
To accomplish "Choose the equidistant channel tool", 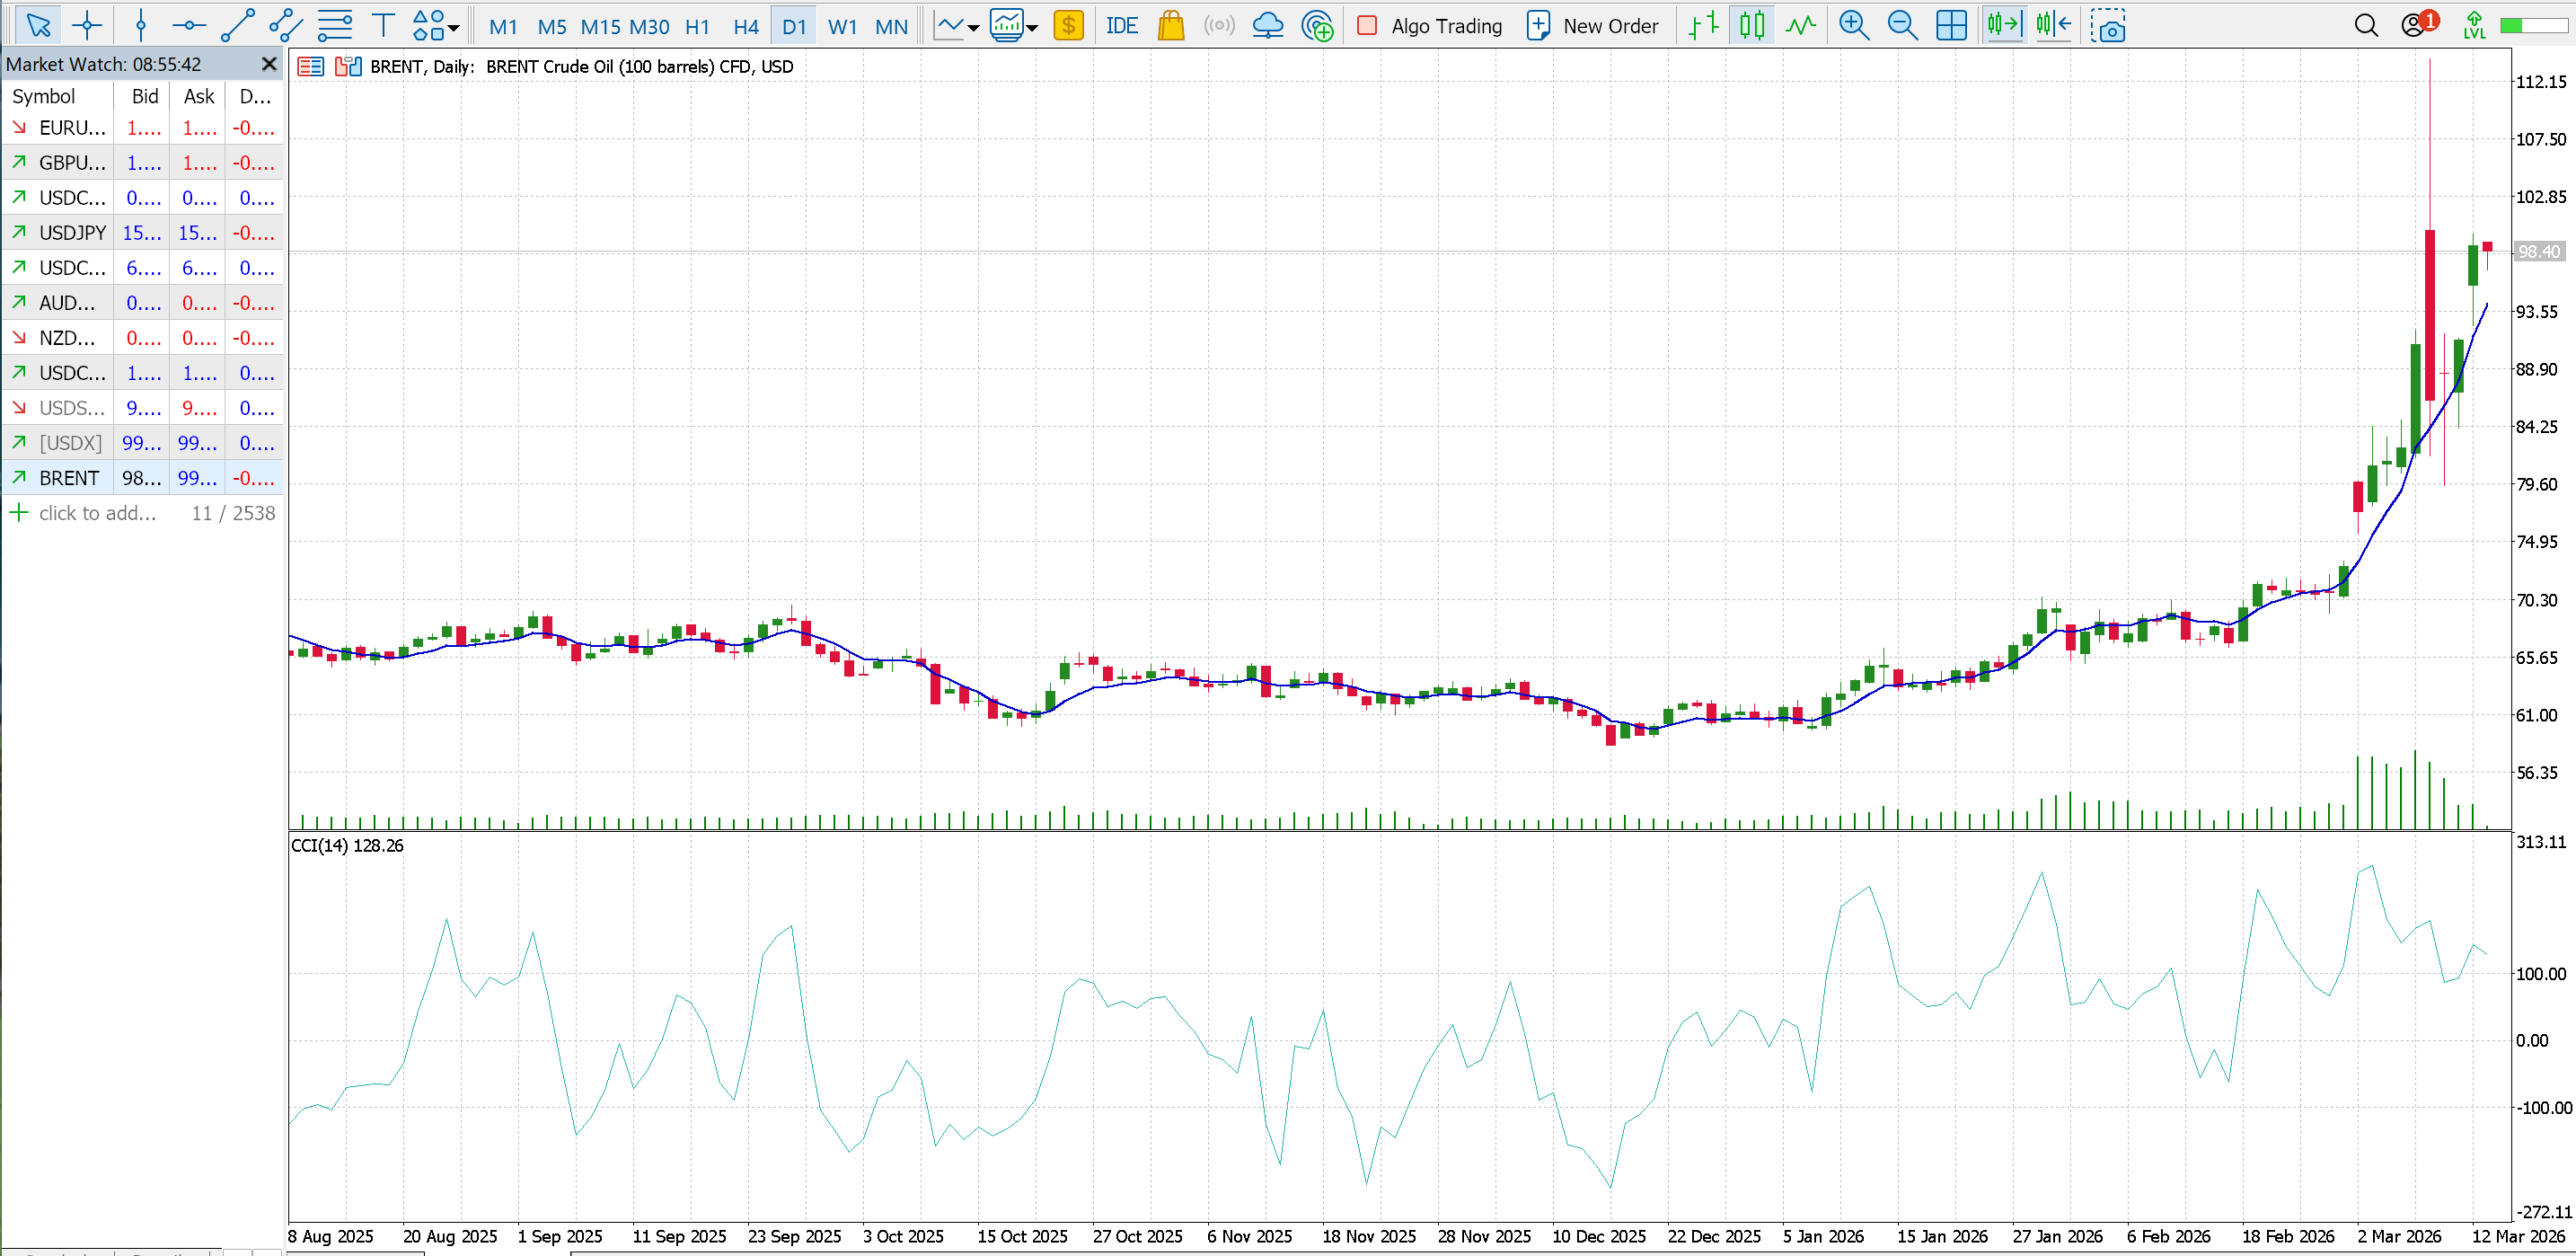I will tap(286, 26).
